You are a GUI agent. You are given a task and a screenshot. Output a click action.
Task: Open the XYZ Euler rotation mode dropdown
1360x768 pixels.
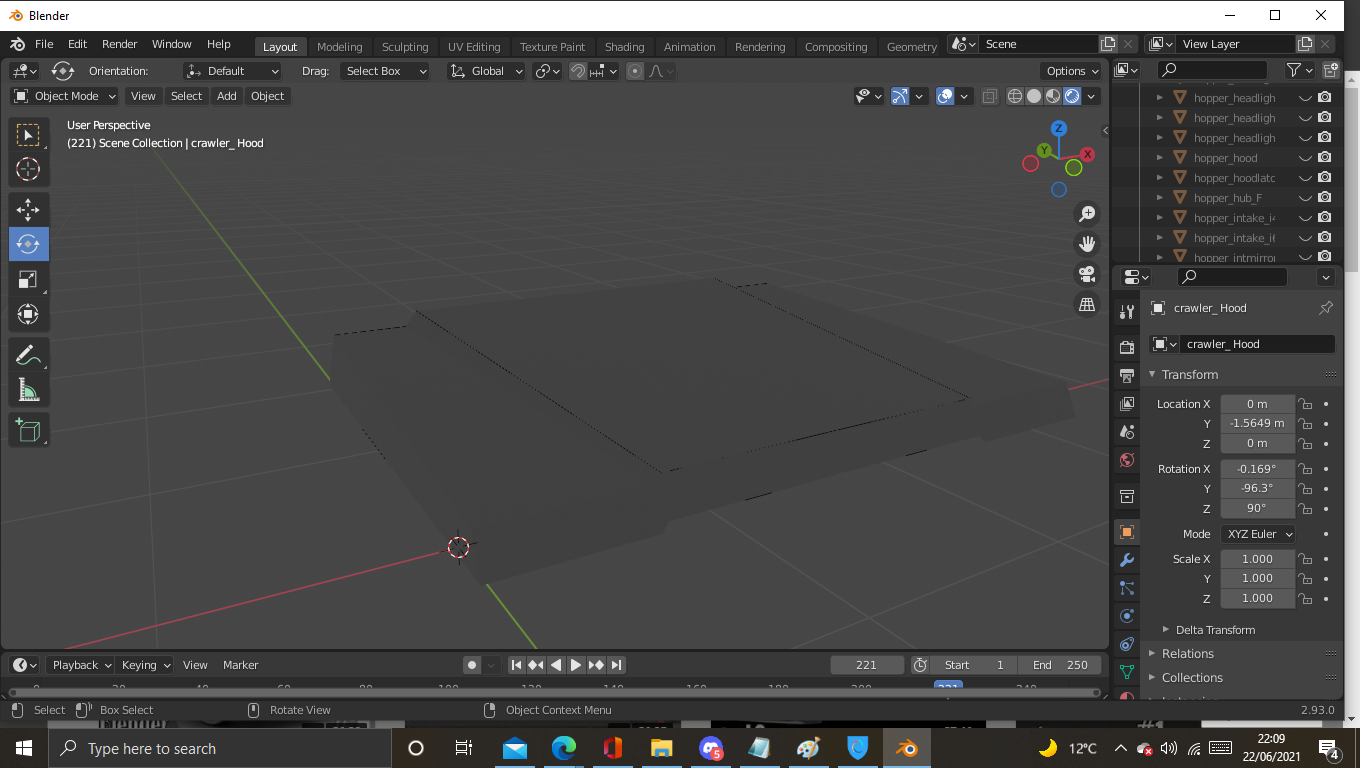pos(1258,534)
